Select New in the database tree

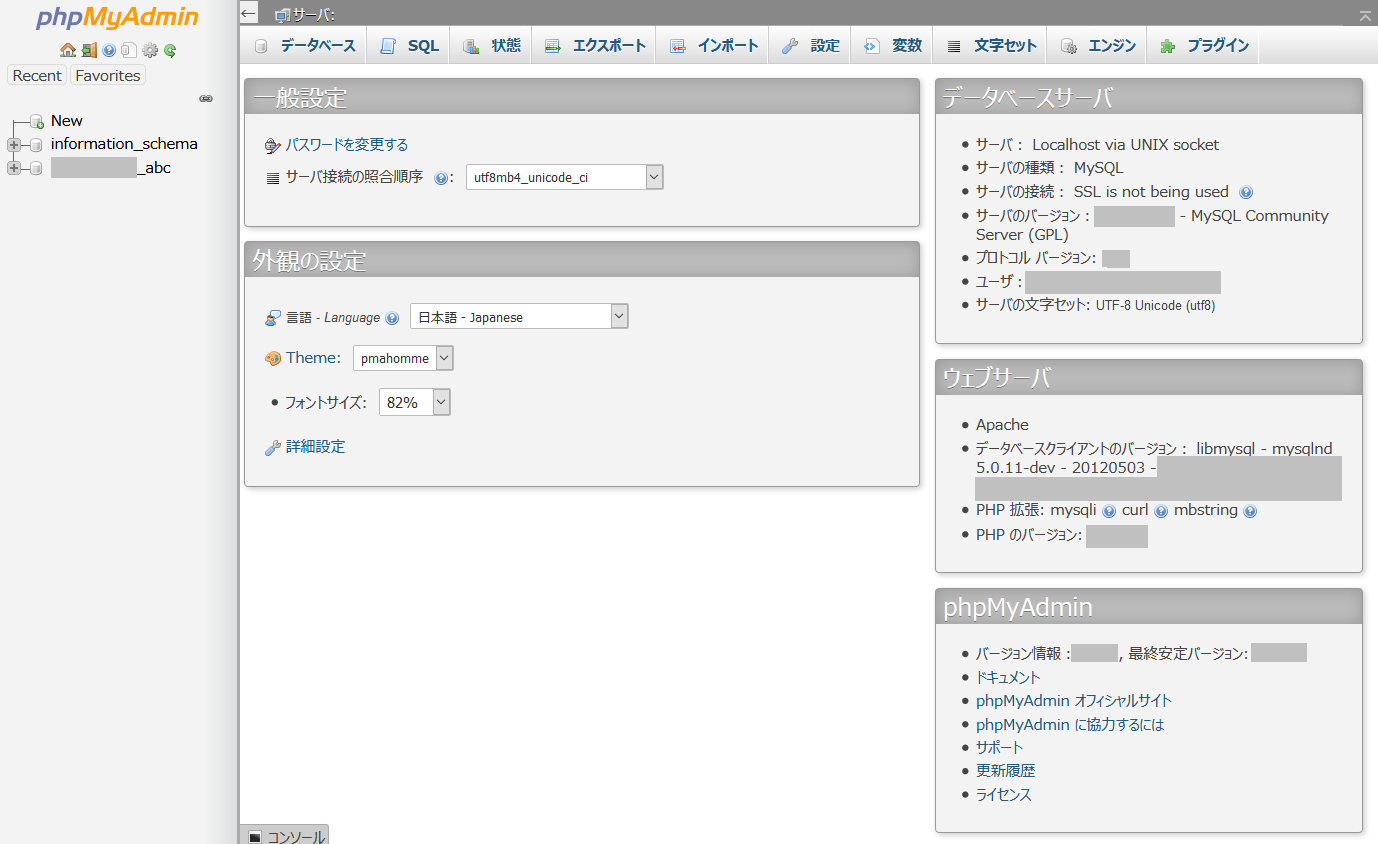(x=67, y=121)
